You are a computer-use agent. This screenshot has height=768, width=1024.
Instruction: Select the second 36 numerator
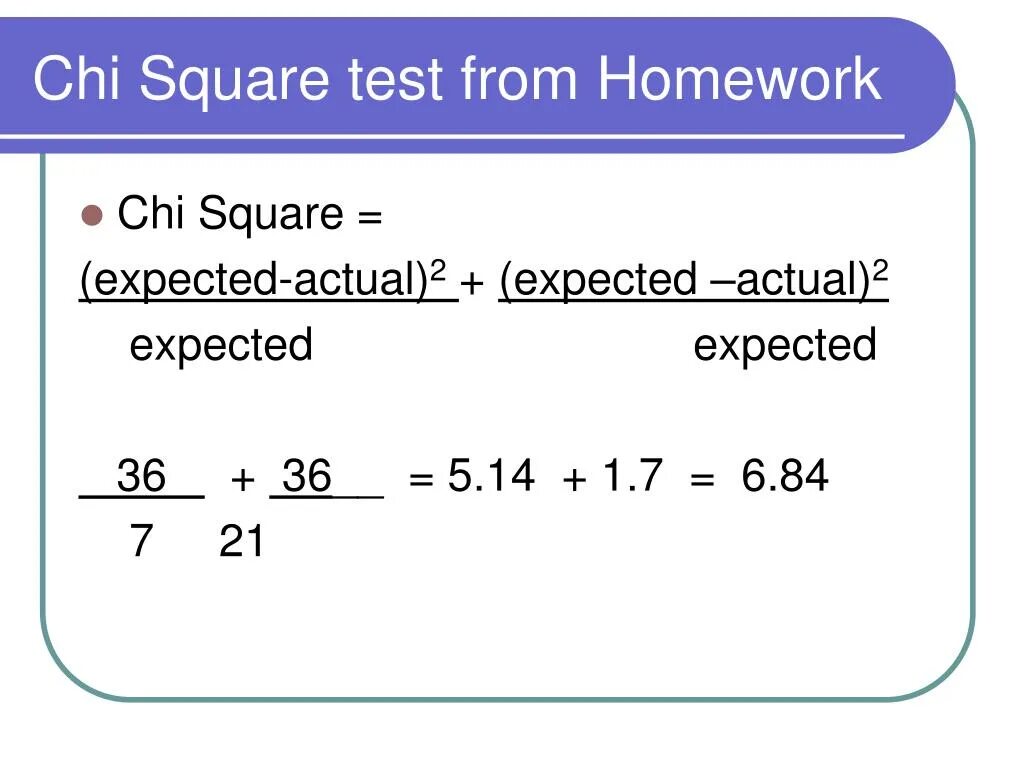307,476
